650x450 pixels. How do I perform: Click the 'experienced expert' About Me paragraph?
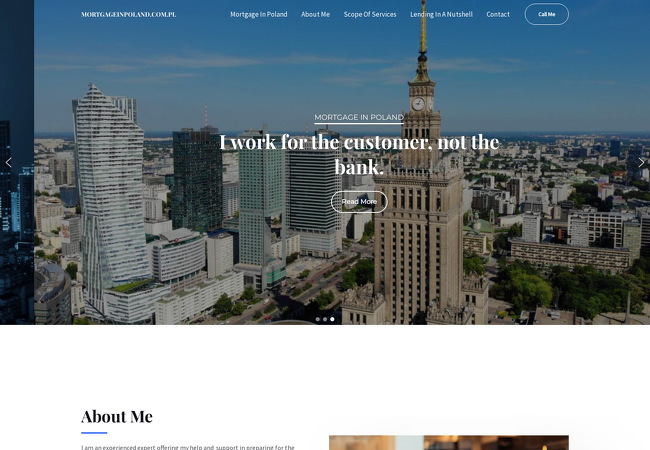[x=188, y=447]
